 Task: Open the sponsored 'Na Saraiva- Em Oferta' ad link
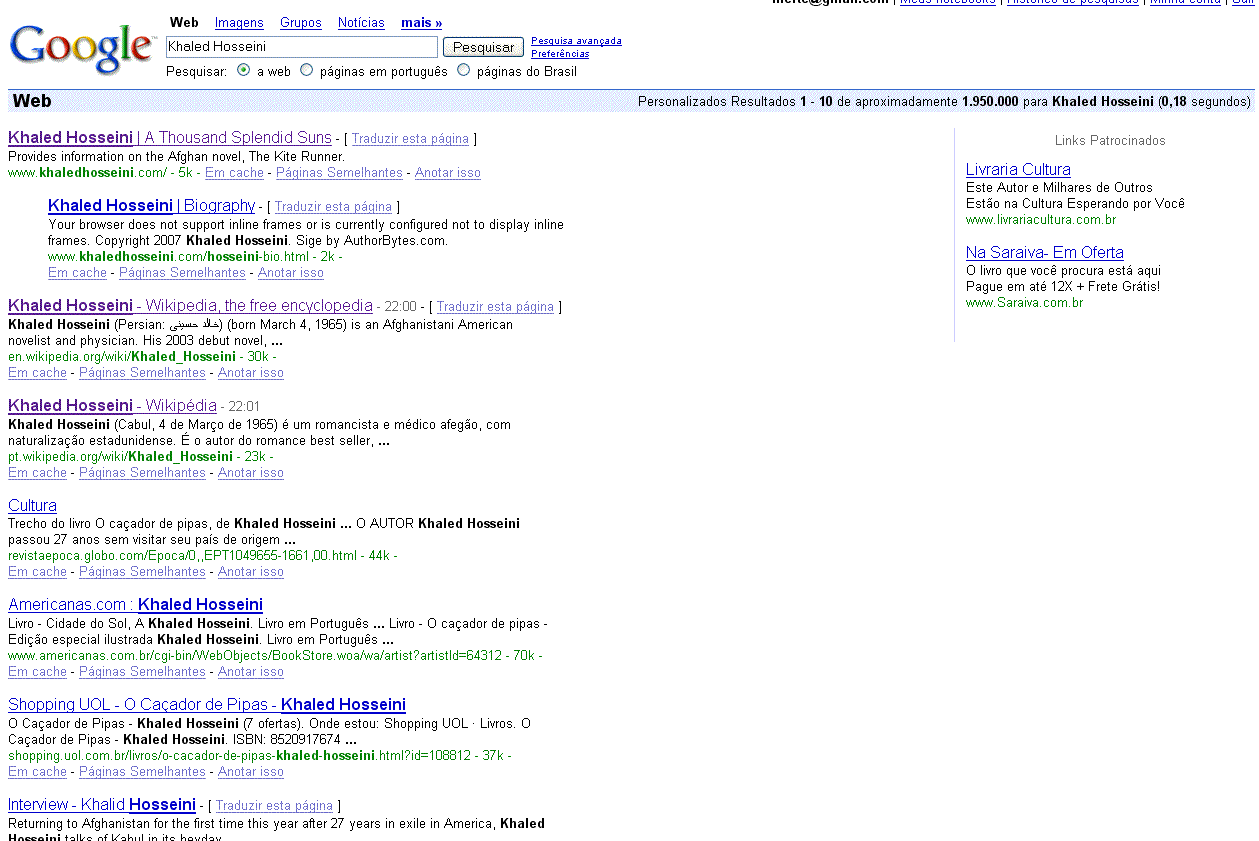coord(1045,253)
